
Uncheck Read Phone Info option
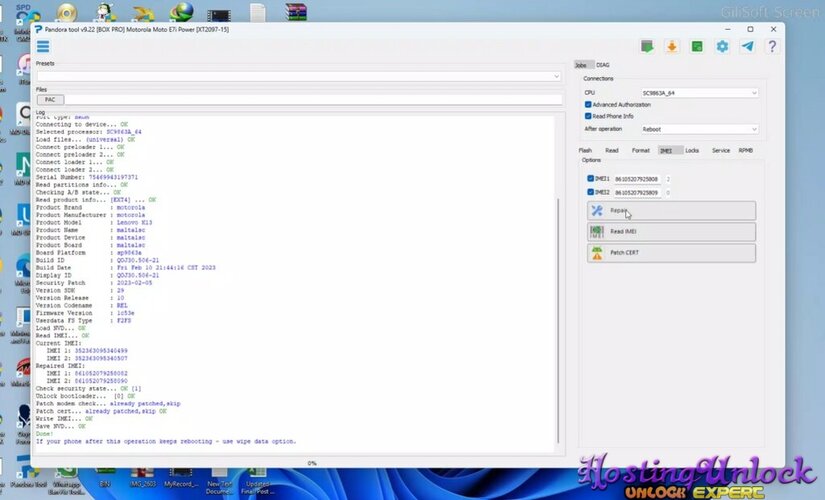pos(588,116)
